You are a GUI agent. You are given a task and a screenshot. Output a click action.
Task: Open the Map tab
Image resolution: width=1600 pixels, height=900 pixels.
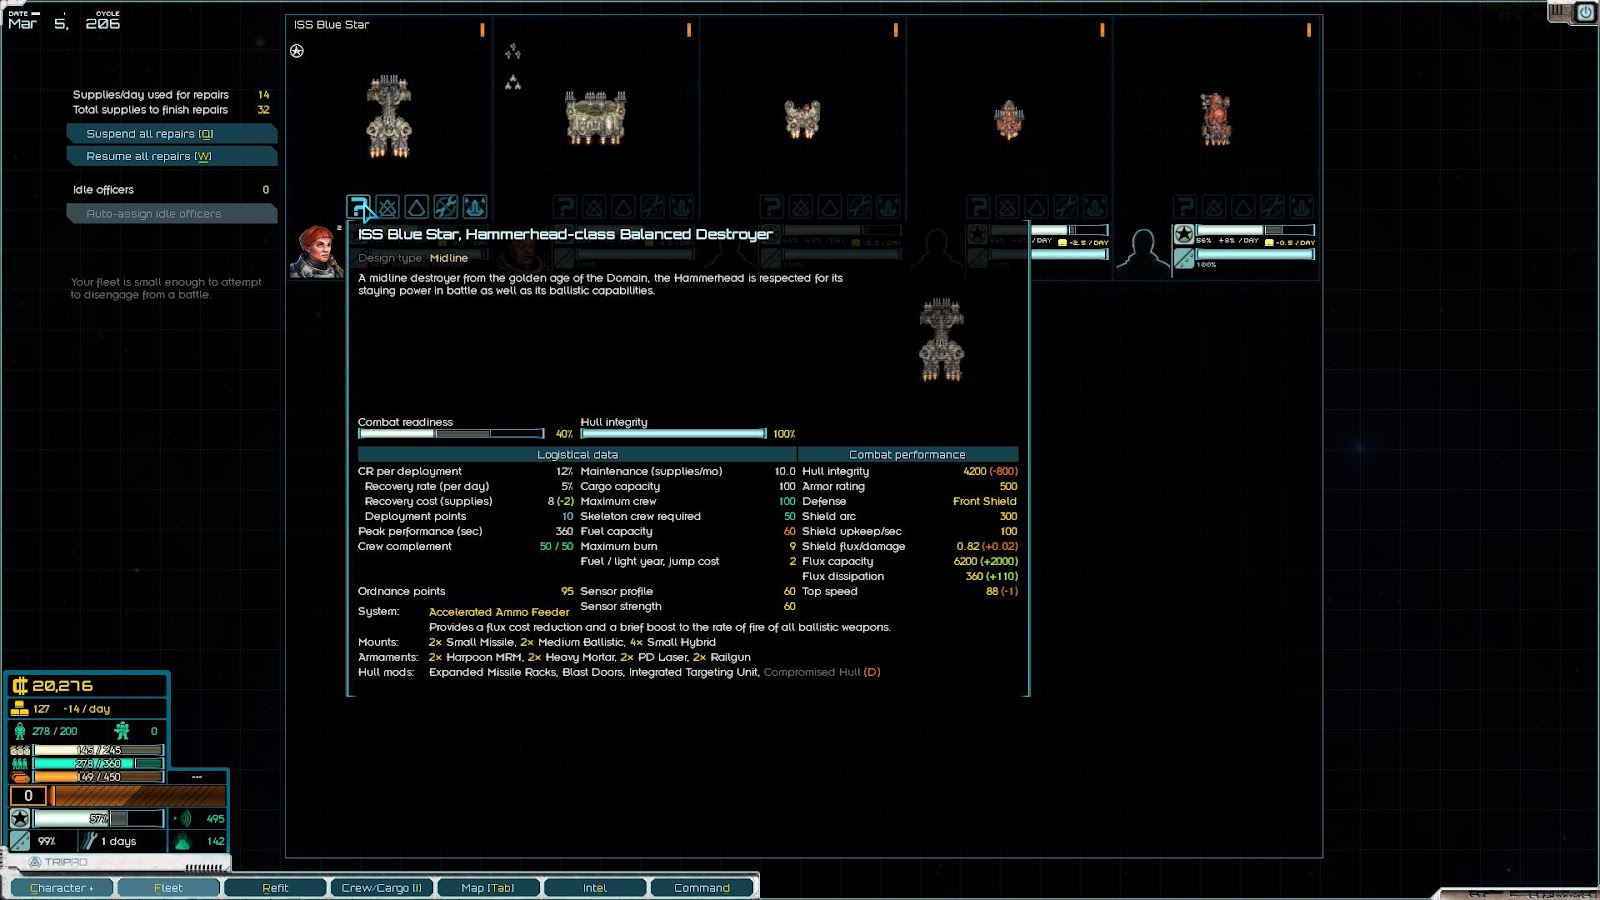[x=488, y=888]
